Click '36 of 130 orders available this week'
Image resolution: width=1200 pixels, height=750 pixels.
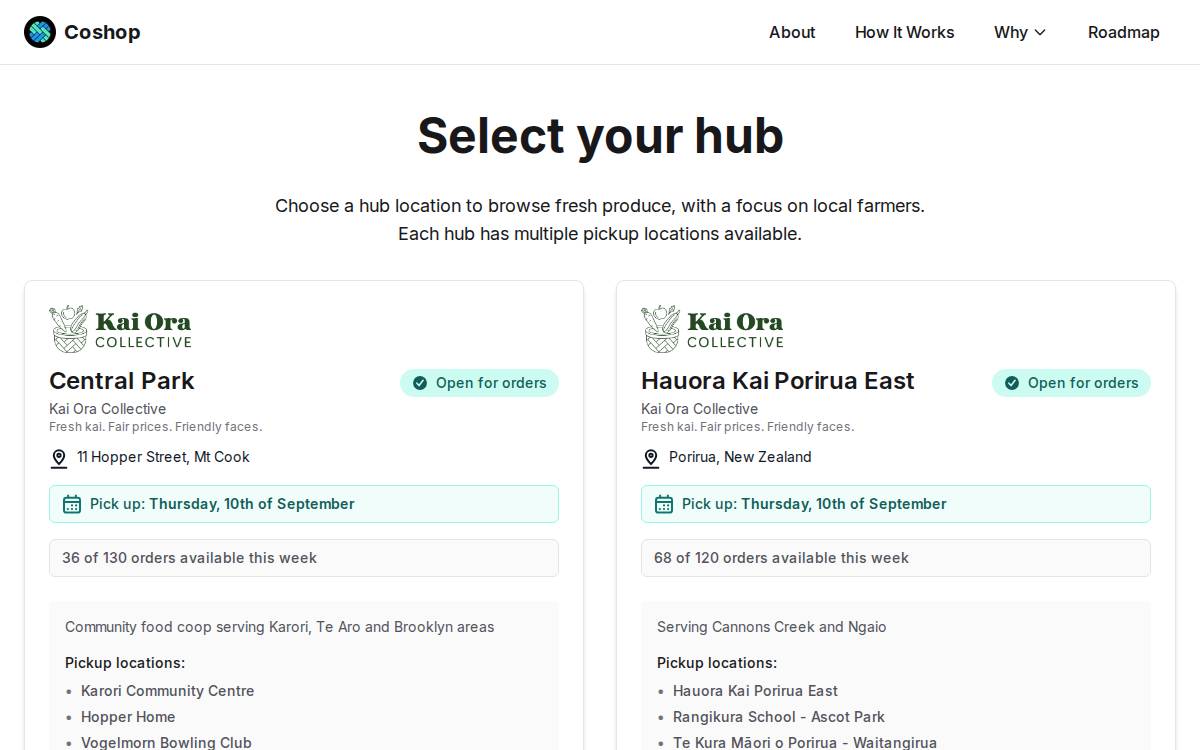tap(304, 558)
